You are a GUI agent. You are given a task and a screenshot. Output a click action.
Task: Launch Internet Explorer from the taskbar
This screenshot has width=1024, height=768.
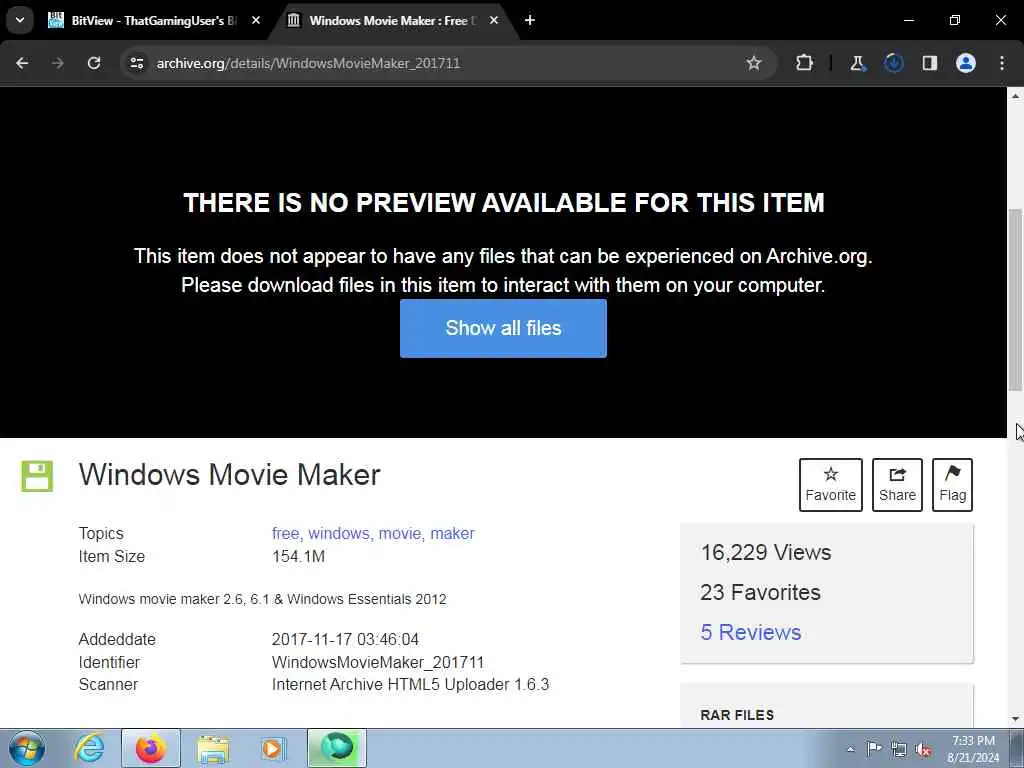tap(89, 748)
